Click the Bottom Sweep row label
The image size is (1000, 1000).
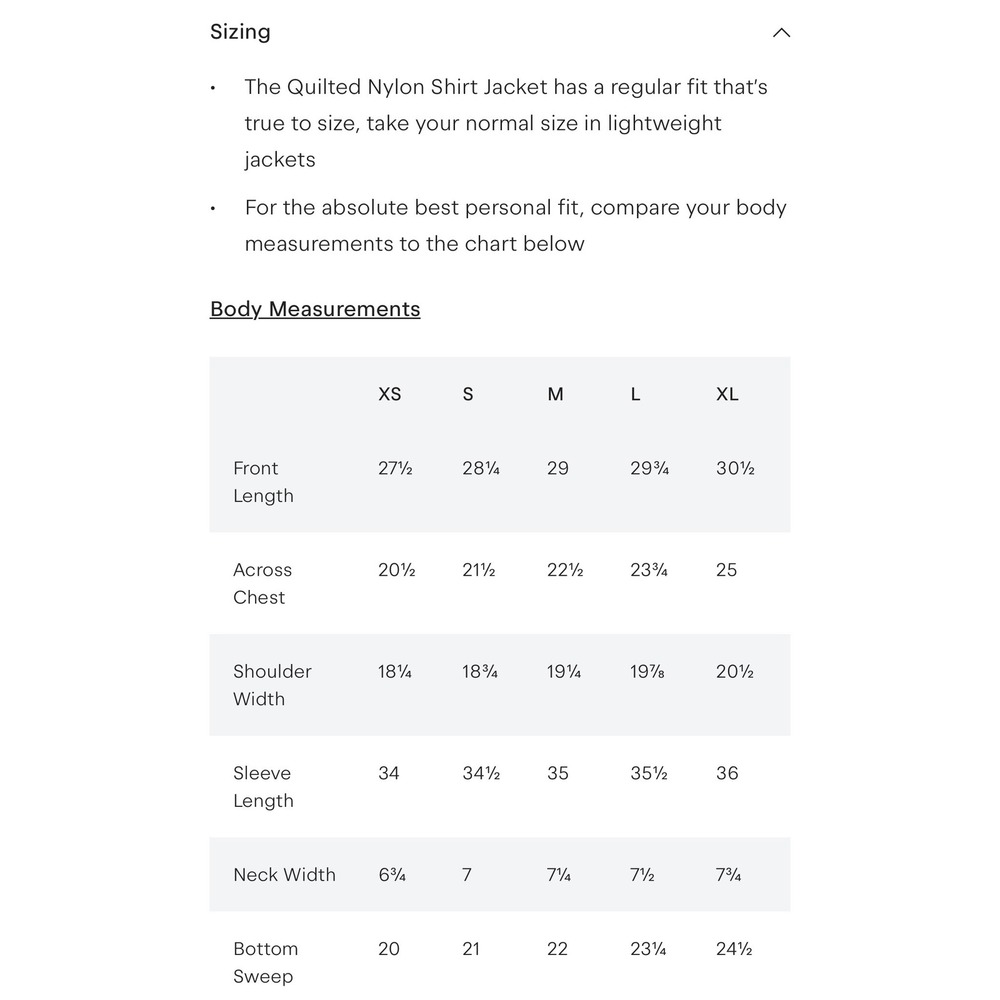265,962
